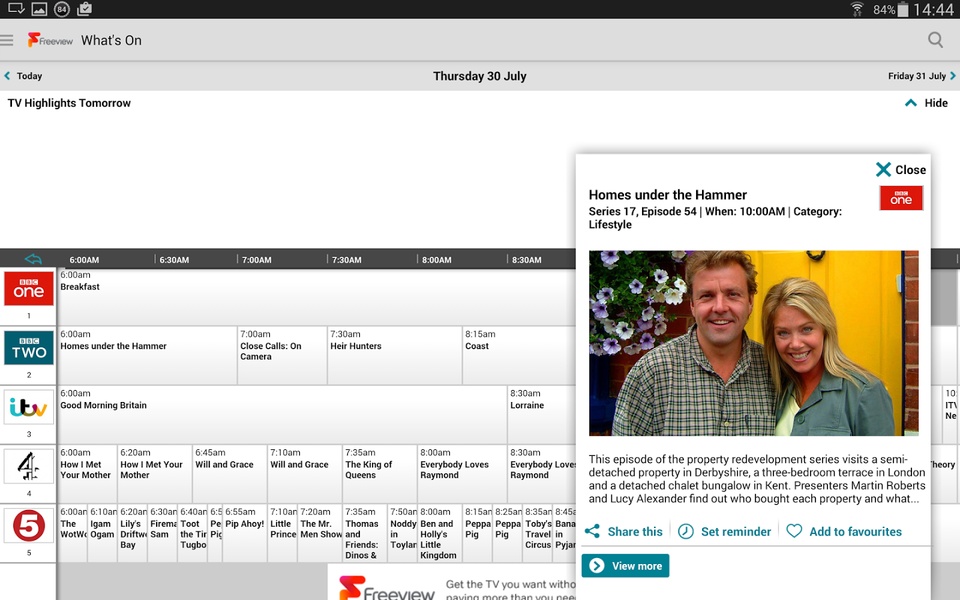Open Everybody Loves Raymond at 8:00am
Screen dimensions: 960x600
coord(462,474)
